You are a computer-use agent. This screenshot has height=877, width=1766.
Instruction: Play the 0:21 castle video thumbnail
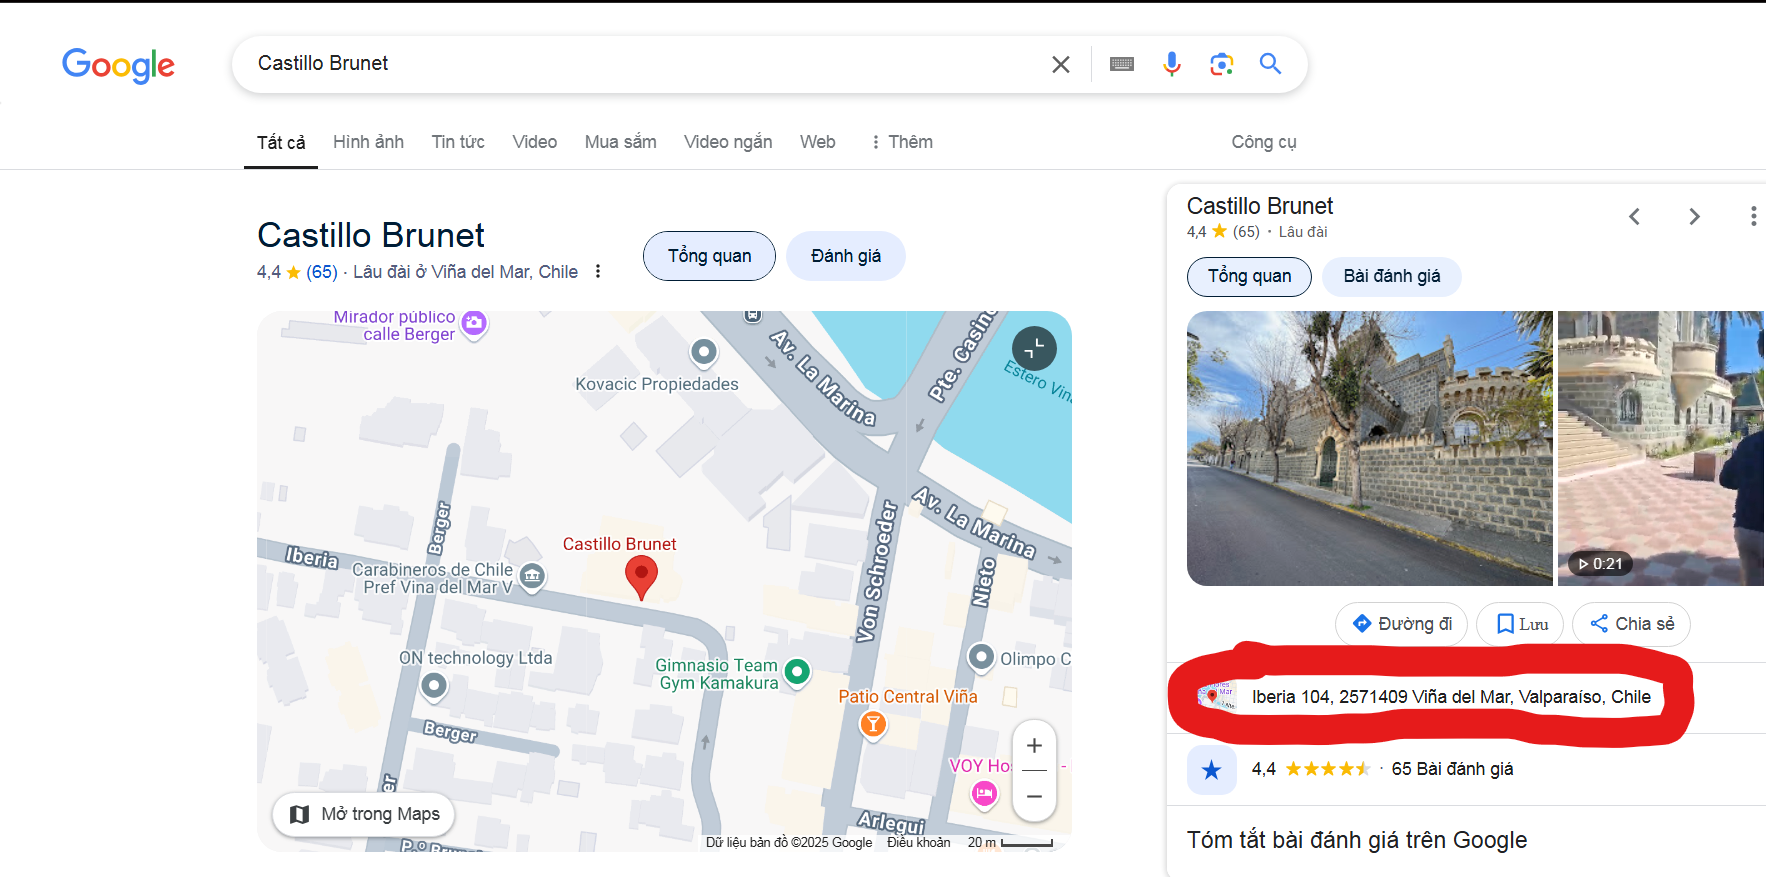1660,448
